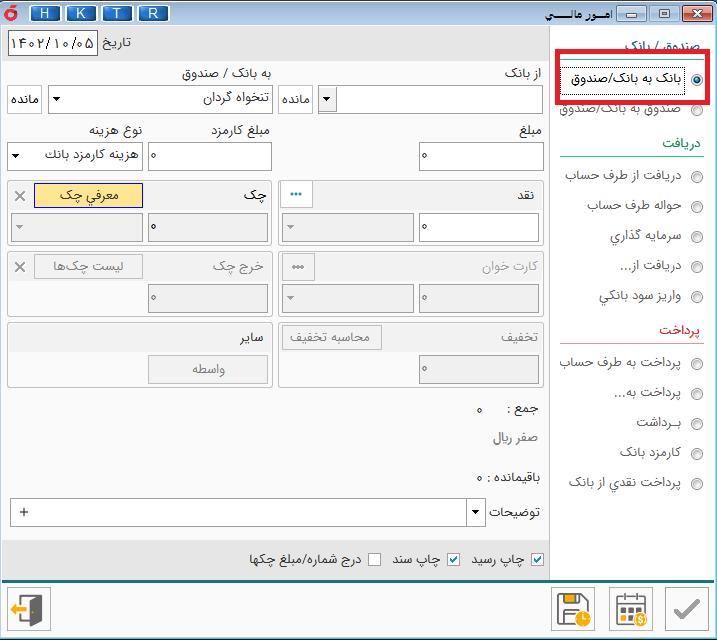
Task: Open the توضيحات dropdown arrow
Action: pyautogui.click(x=475, y=512)
